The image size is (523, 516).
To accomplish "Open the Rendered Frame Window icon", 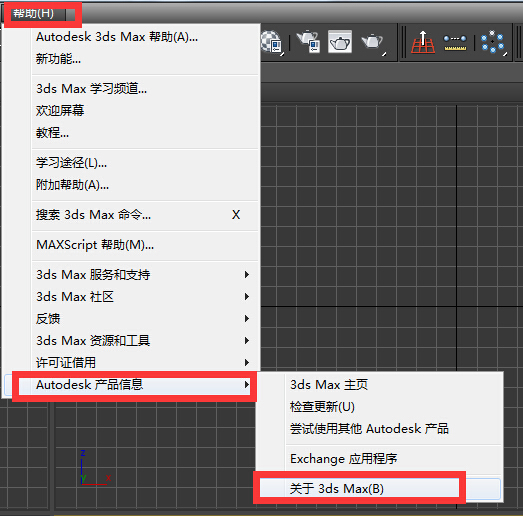I will click(340, 42).
